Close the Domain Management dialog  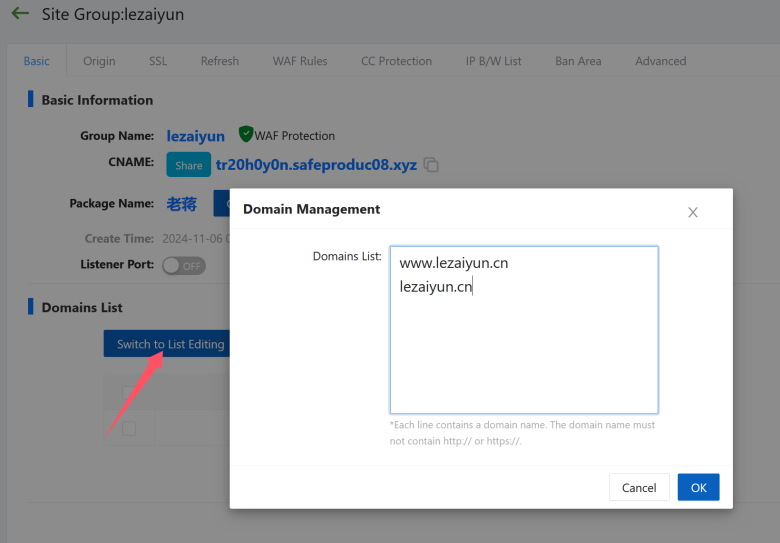pyautogui.click(x=692, y=212)
